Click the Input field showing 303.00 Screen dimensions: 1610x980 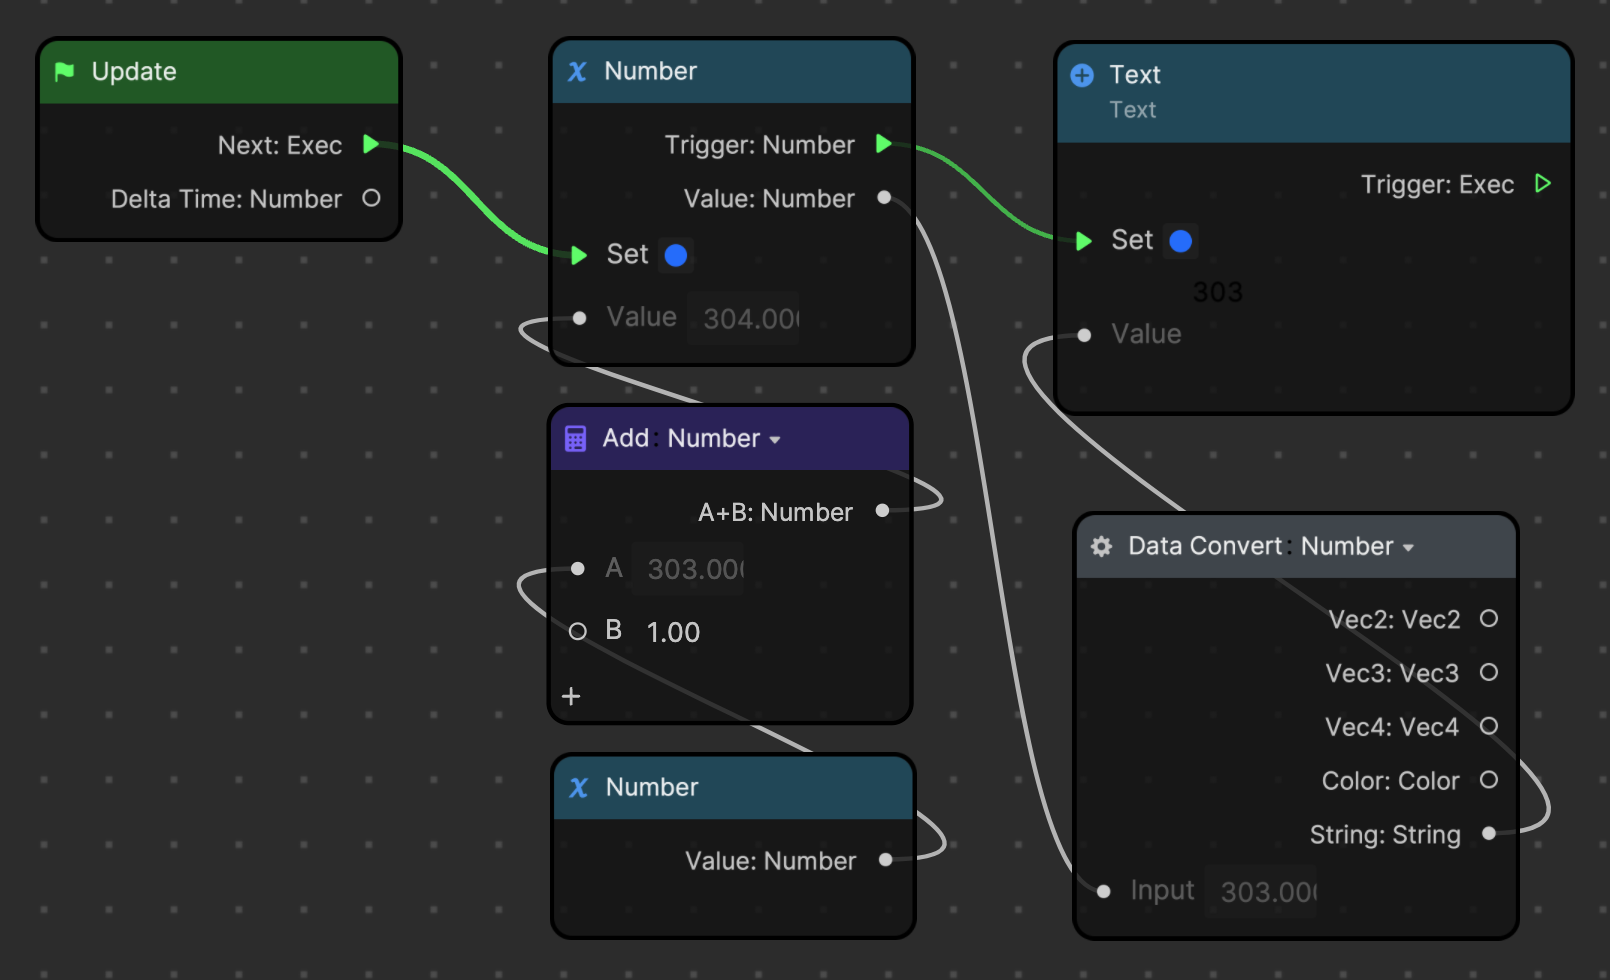[1262, 891]
